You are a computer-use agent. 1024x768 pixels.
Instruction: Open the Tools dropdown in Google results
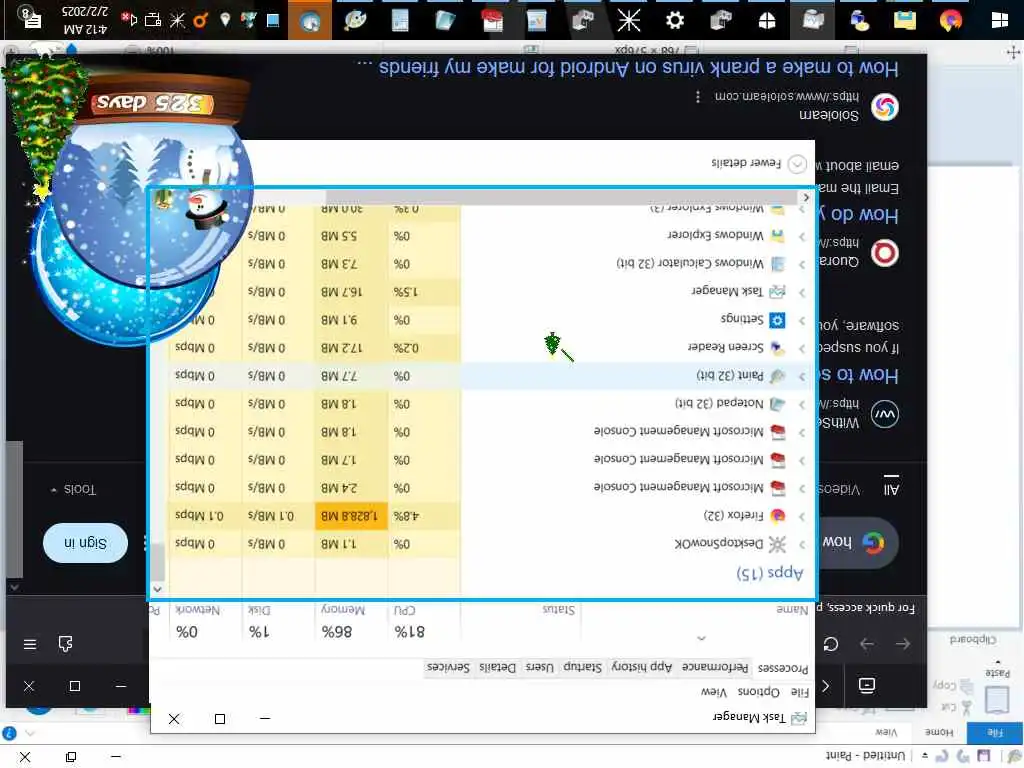(x=73, y=489)
